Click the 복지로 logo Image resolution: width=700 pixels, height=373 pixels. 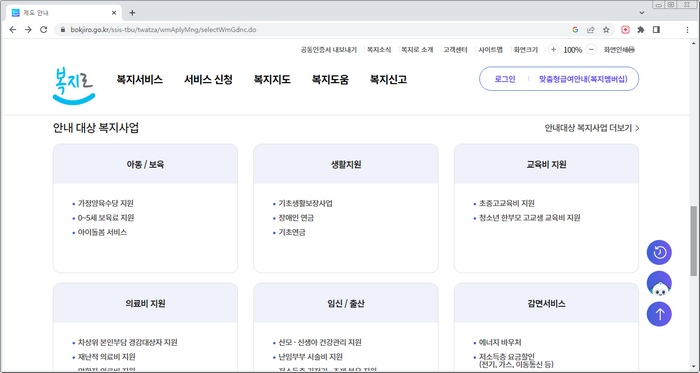click(74, 85)
